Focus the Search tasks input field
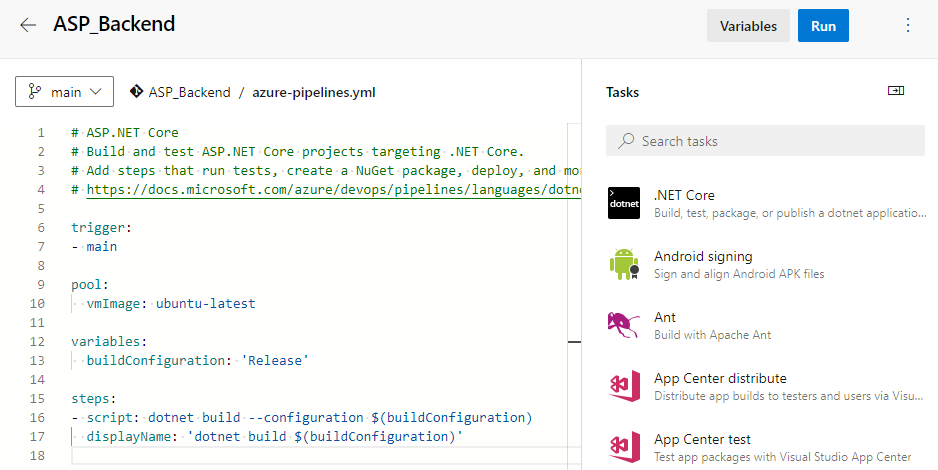 coord(765,141)
